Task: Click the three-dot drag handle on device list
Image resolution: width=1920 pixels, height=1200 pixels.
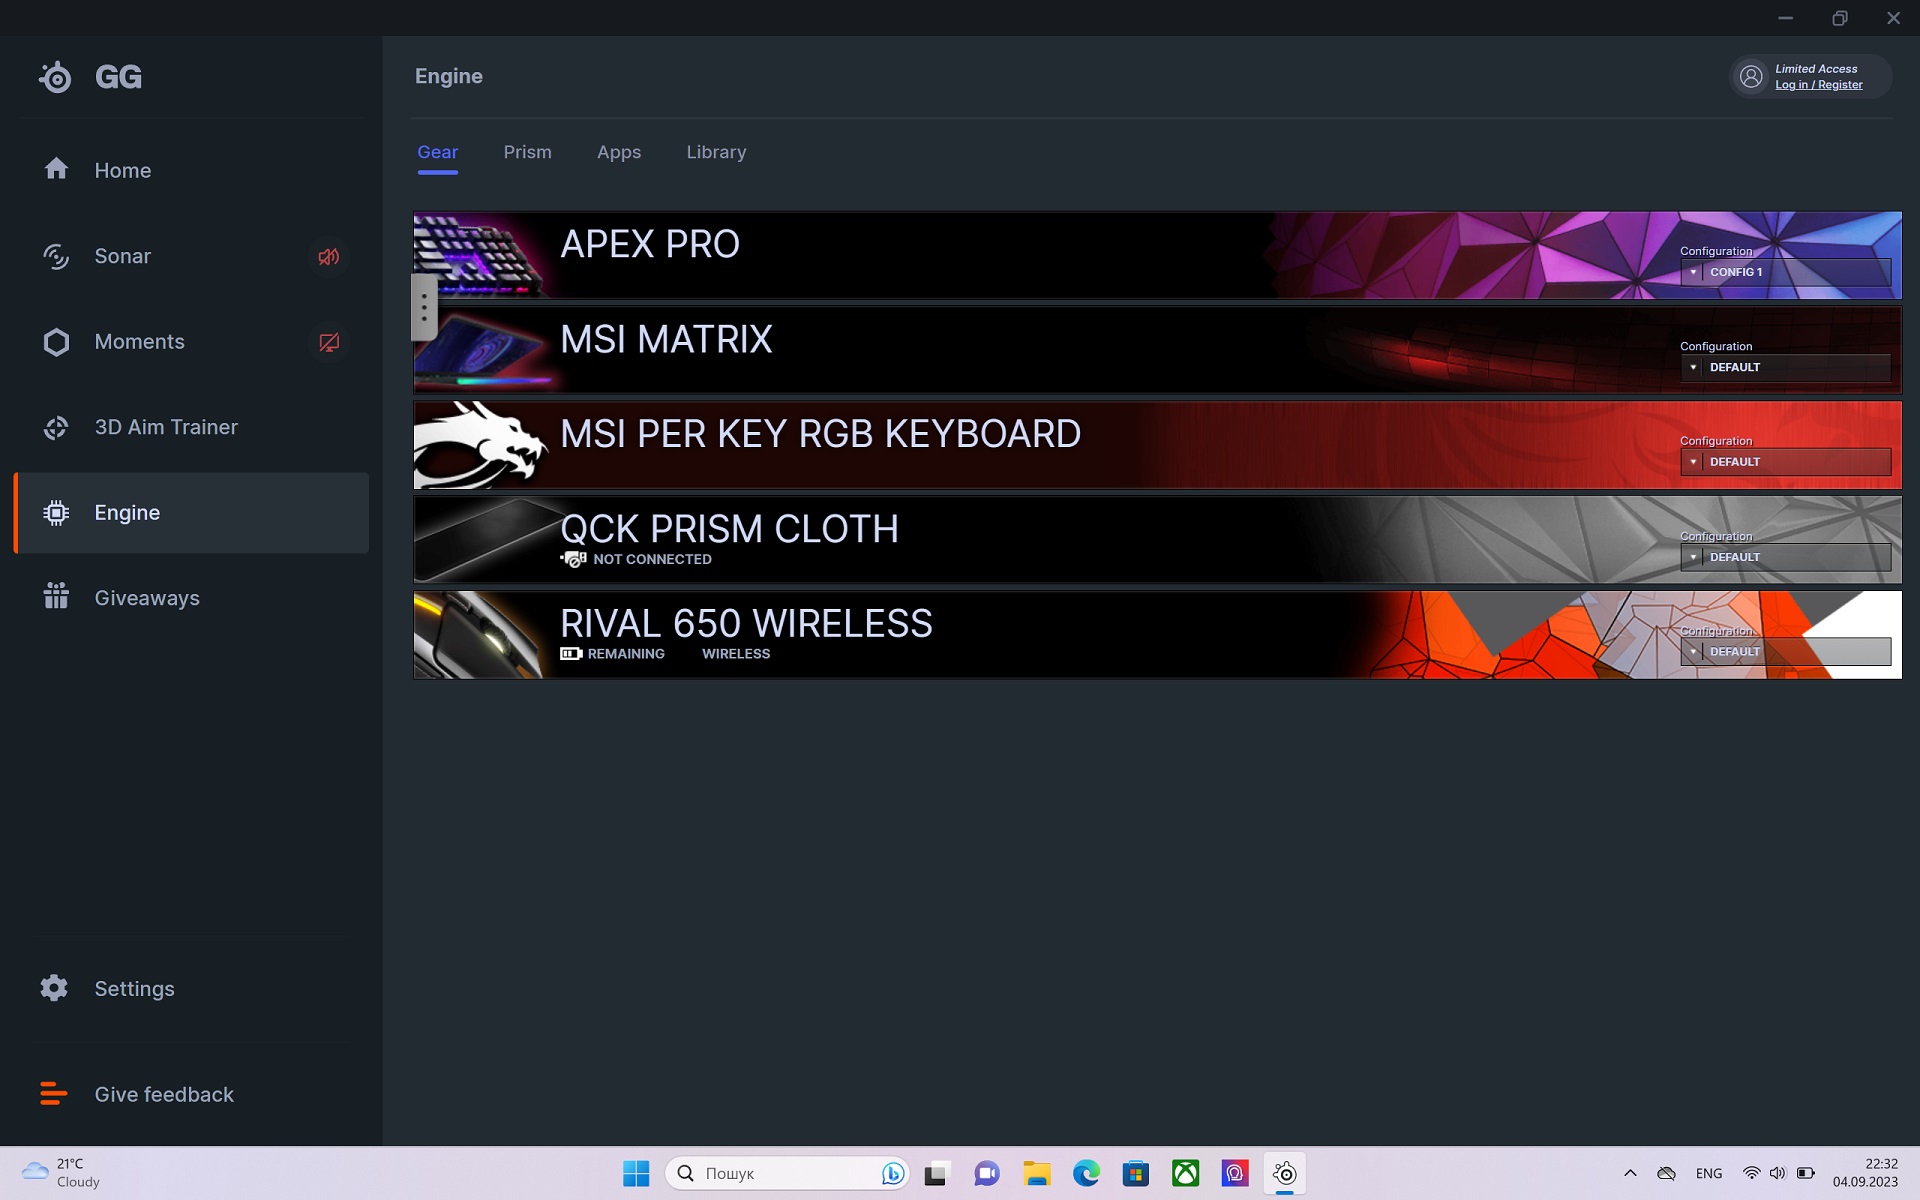Action: coord(424,307)
